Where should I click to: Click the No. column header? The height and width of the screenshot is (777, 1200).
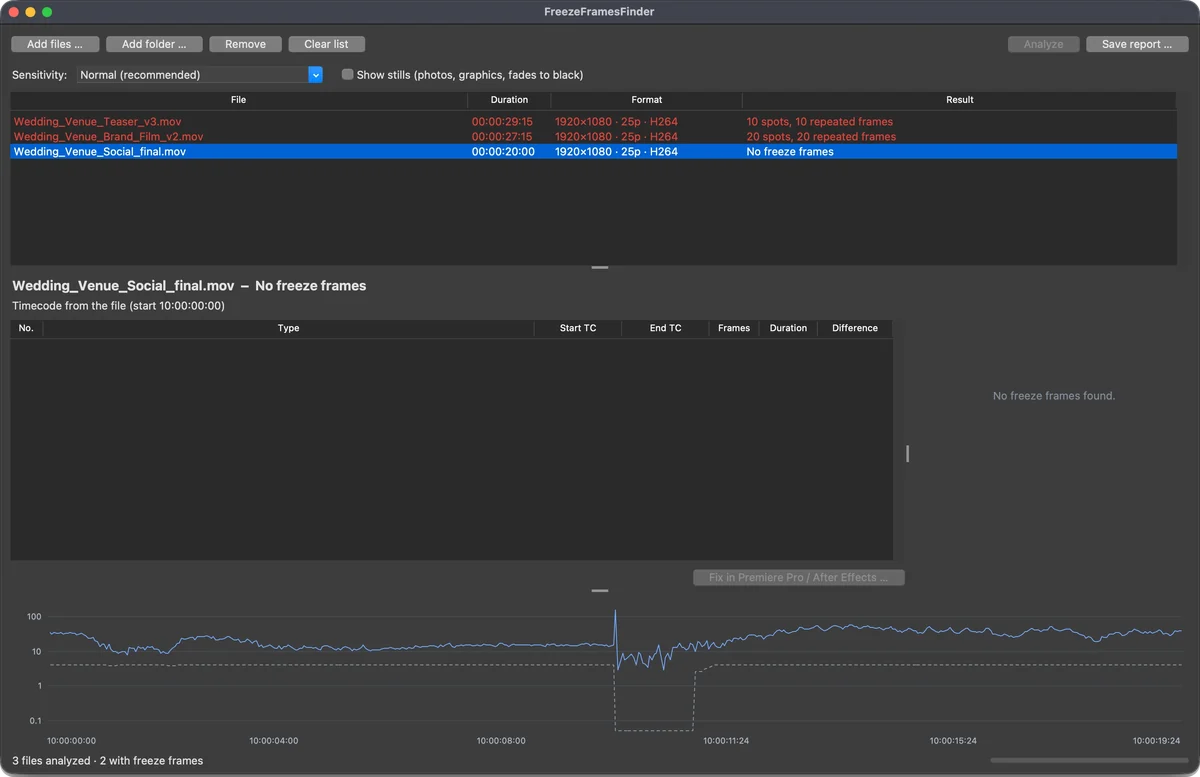click(x=26, y=328)
